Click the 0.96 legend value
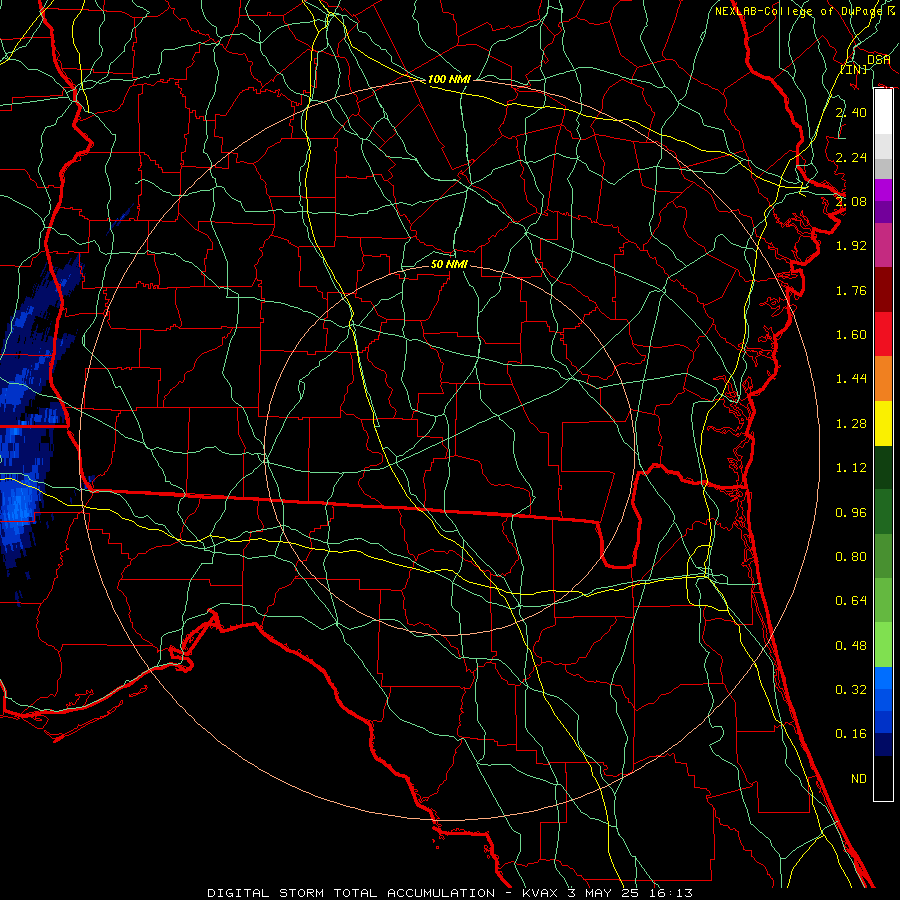Viewport: 900px width, 900px height. click(x=851, y=513)
